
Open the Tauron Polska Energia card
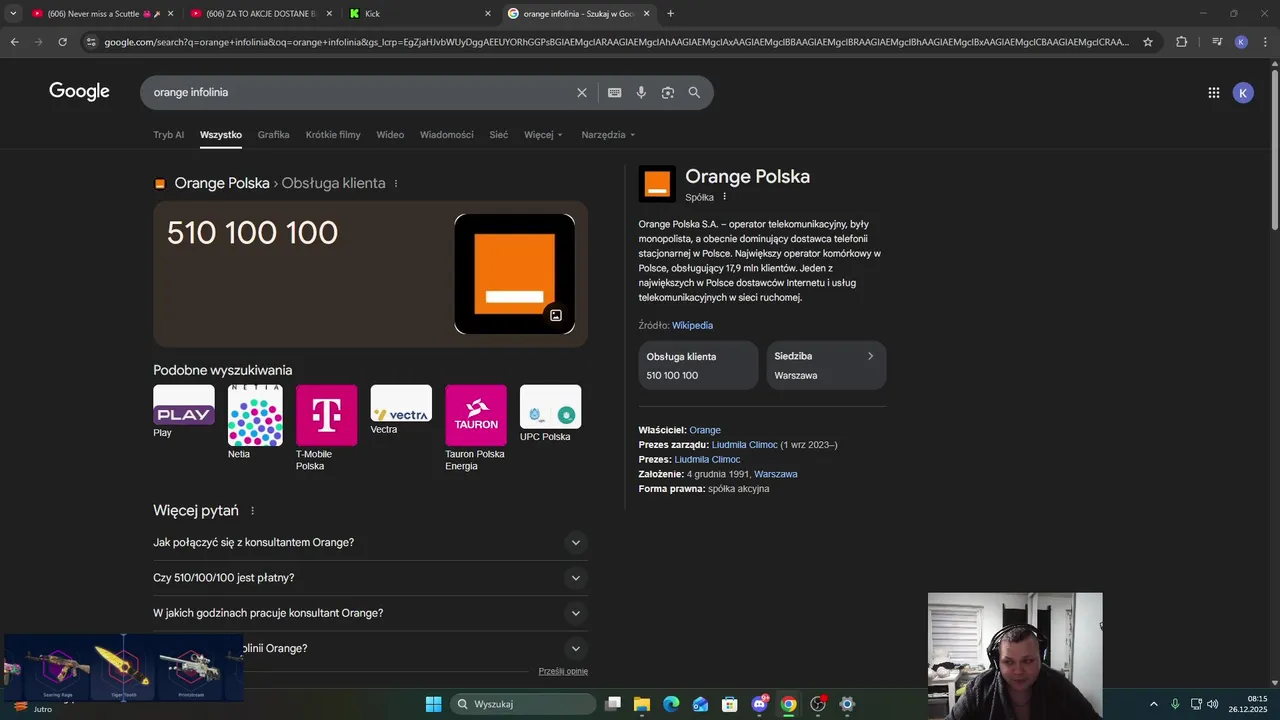point(476,428)
